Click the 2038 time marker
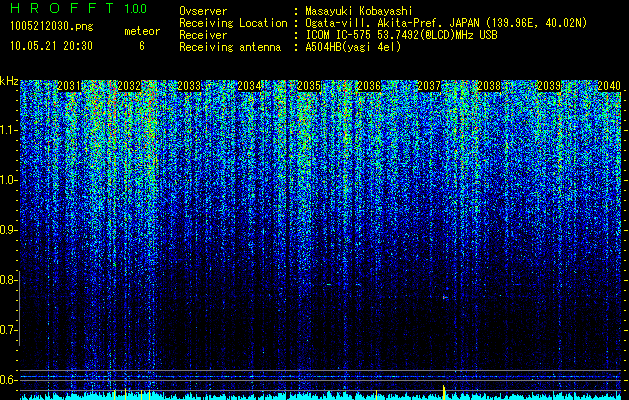Image resolution: width=629 pixels, height=400 pixels. 489,86
